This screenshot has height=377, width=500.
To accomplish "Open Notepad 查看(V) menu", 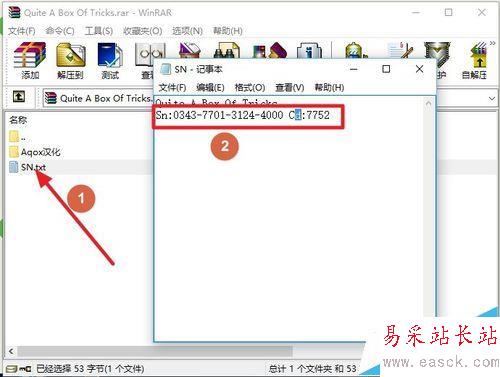I will [290, 88].
